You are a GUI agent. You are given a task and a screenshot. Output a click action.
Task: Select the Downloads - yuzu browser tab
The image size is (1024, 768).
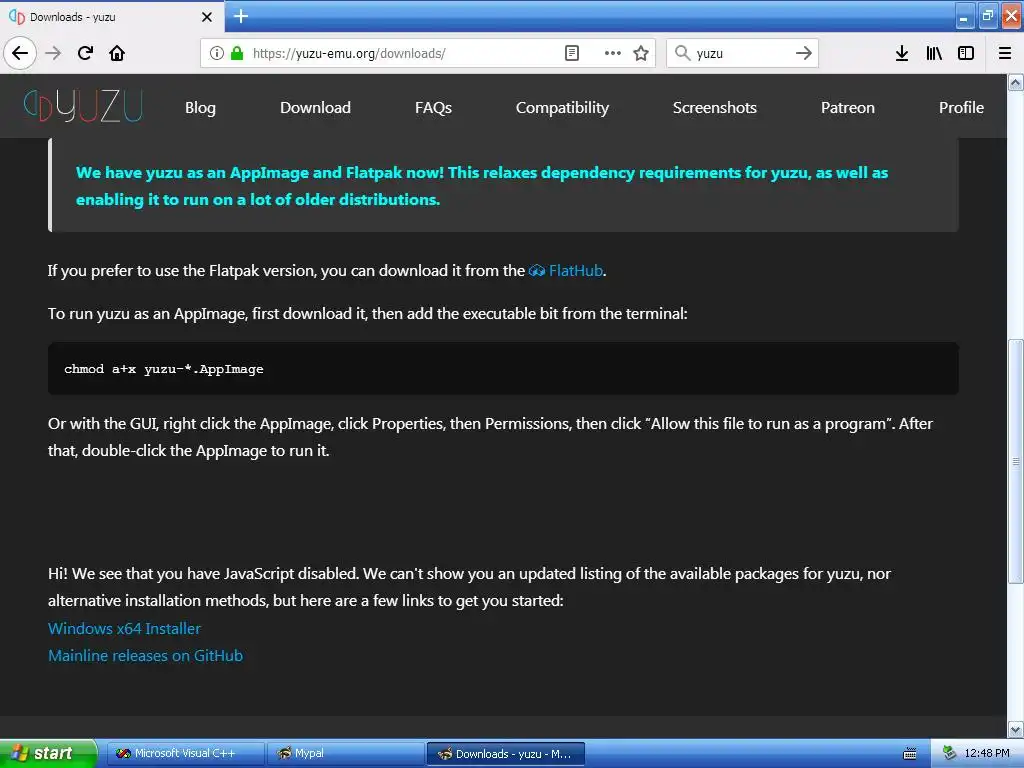tap(110, 16)
